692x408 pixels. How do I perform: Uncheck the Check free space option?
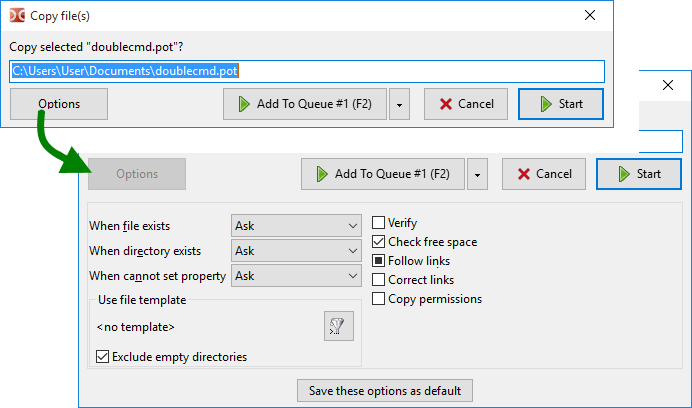379,242
